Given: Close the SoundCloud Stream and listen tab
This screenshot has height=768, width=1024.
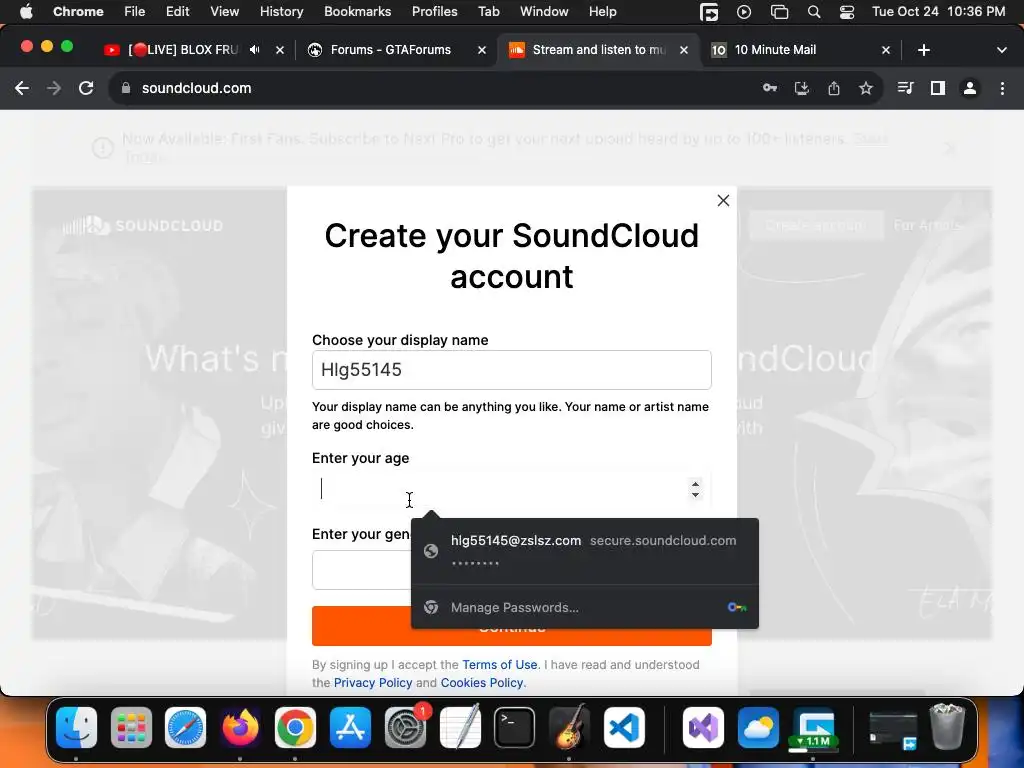Looking at the screenshot, I should 684,50.
